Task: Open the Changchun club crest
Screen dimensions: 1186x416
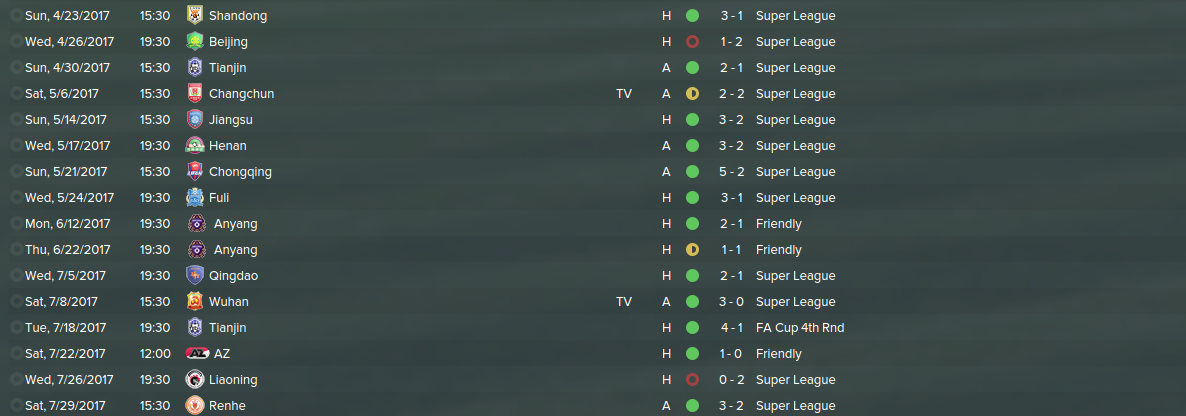Action: click(x=194, y=94)
